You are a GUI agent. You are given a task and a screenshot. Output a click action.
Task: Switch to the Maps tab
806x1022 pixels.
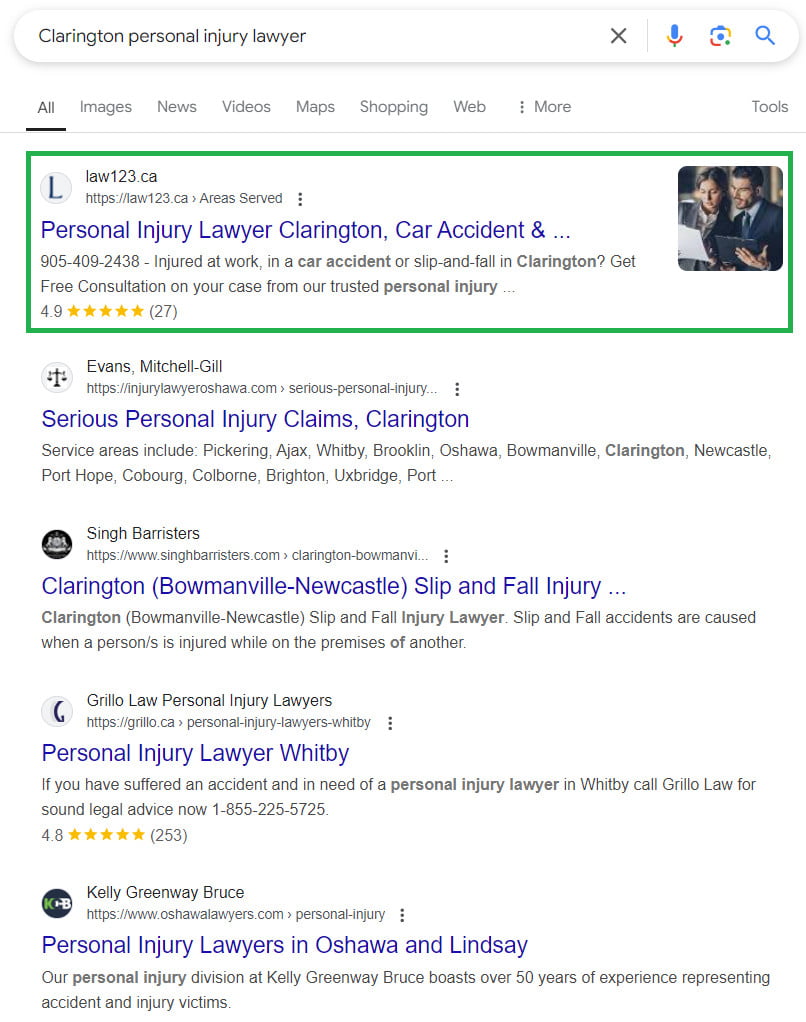pos(315,107)
